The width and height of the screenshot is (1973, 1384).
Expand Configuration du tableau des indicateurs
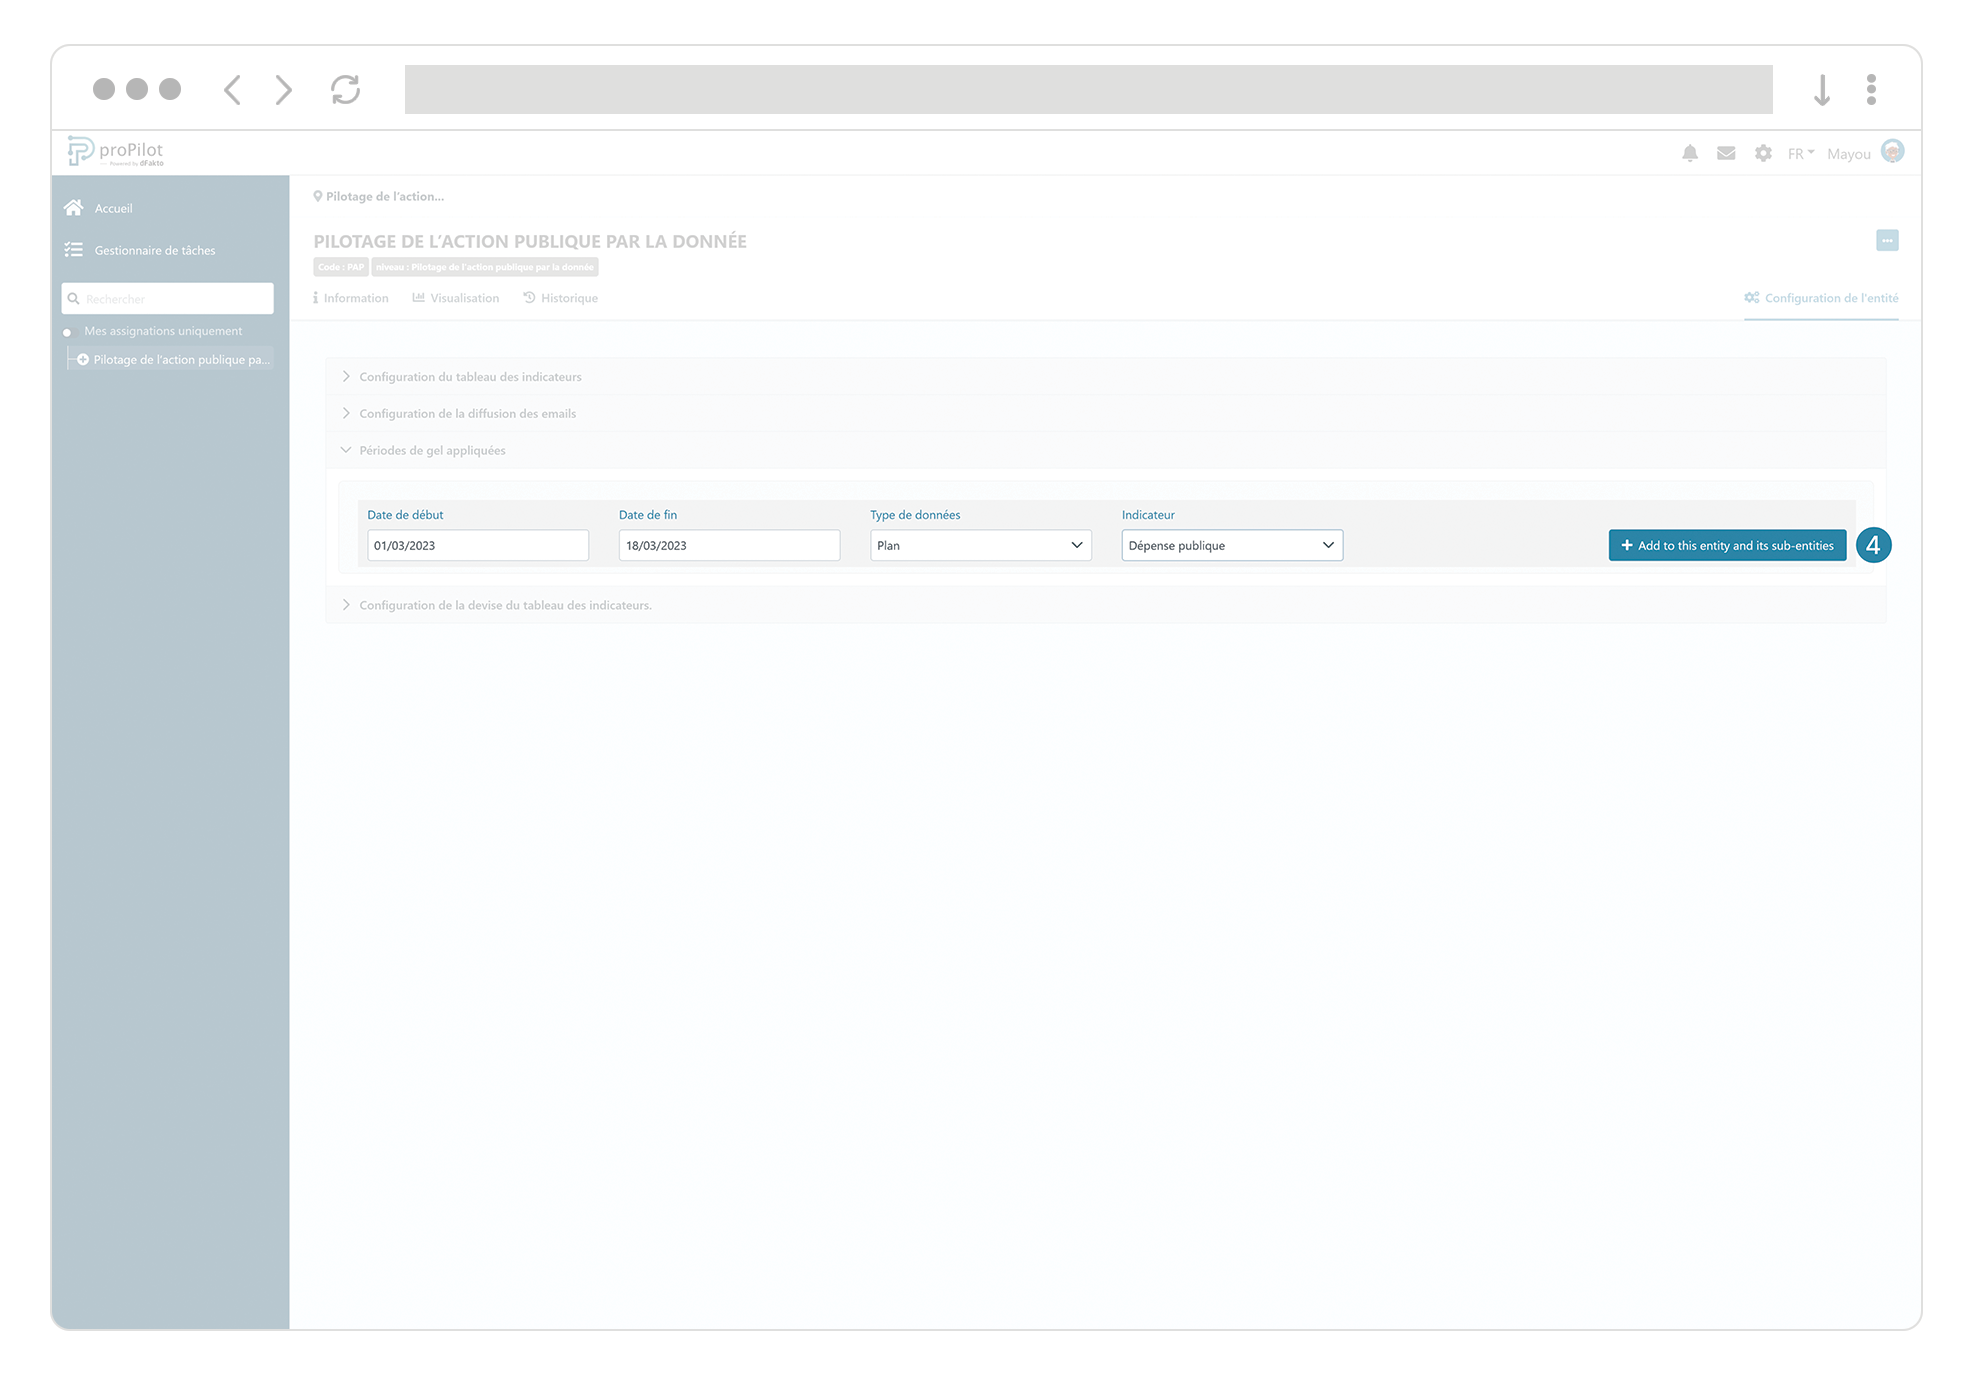[x=469, y=377]
